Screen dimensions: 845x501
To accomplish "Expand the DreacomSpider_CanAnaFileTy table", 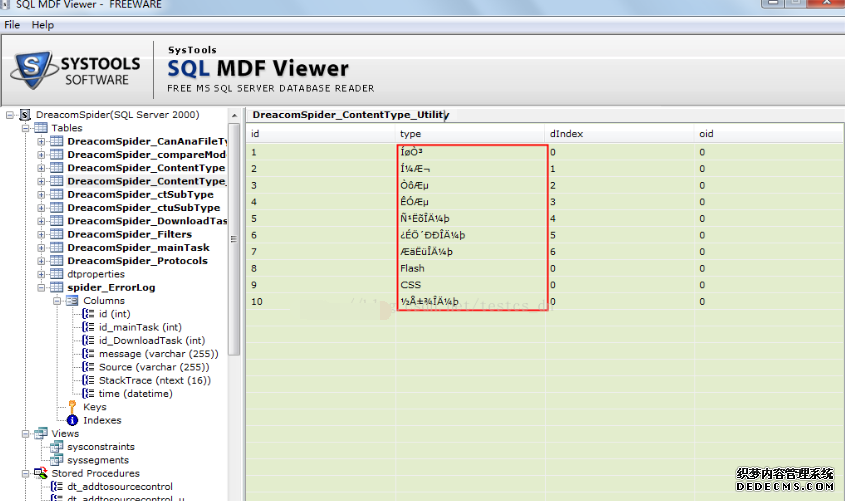I will pyautogui.click(x=41, y=142).
